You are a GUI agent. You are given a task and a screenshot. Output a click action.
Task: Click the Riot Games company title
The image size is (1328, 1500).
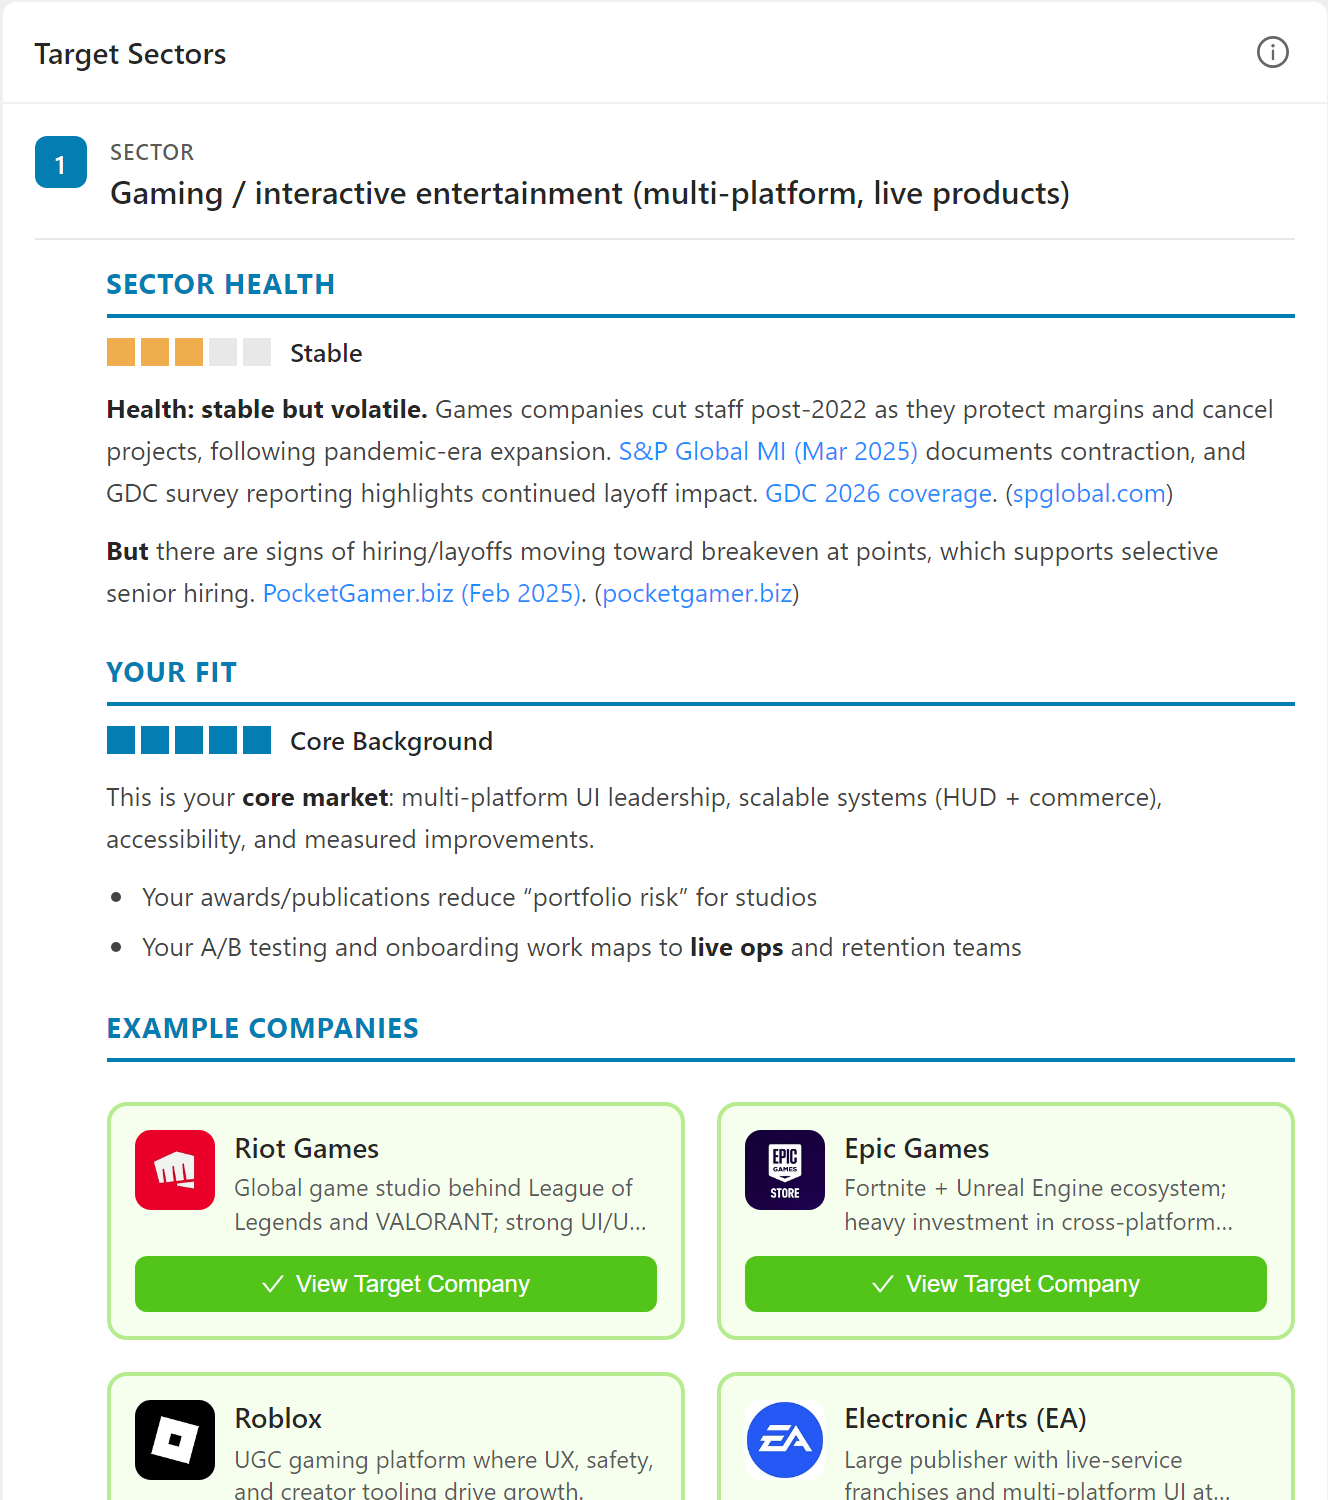(307, 1148)
